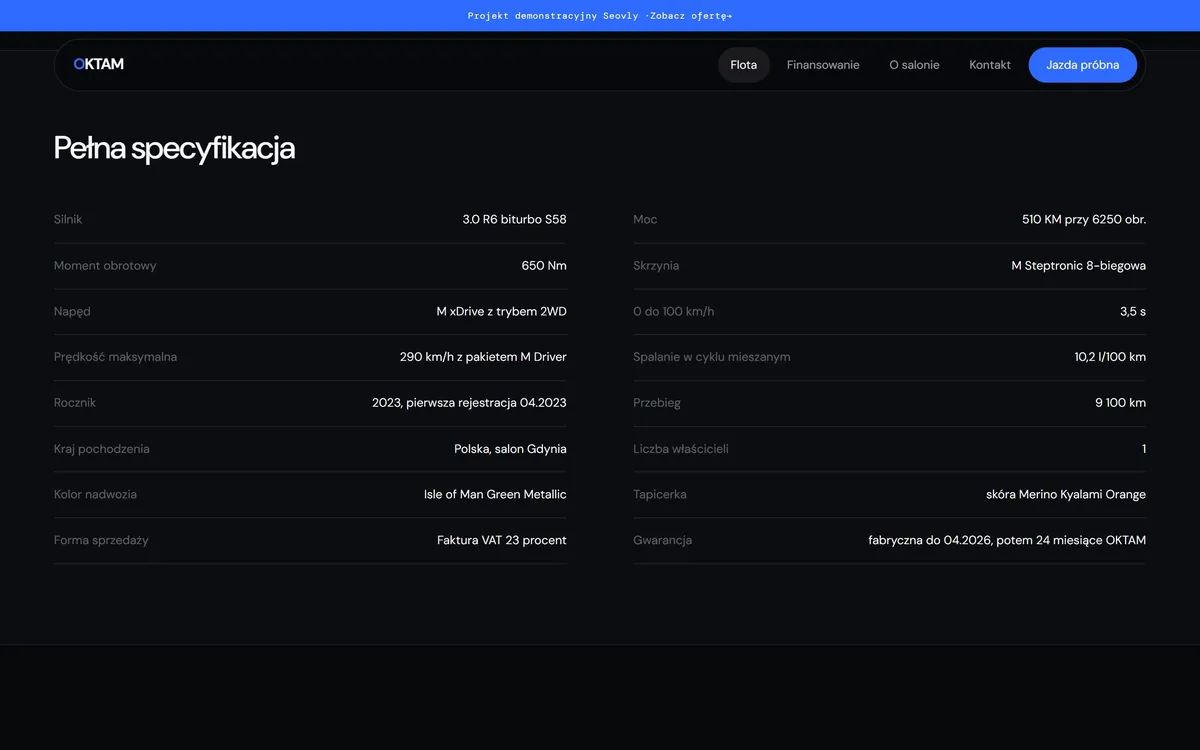1200x750 pixels.
Task: Click Spalanie w cyklu mieszanym label
Action: (x=712, y=357)
